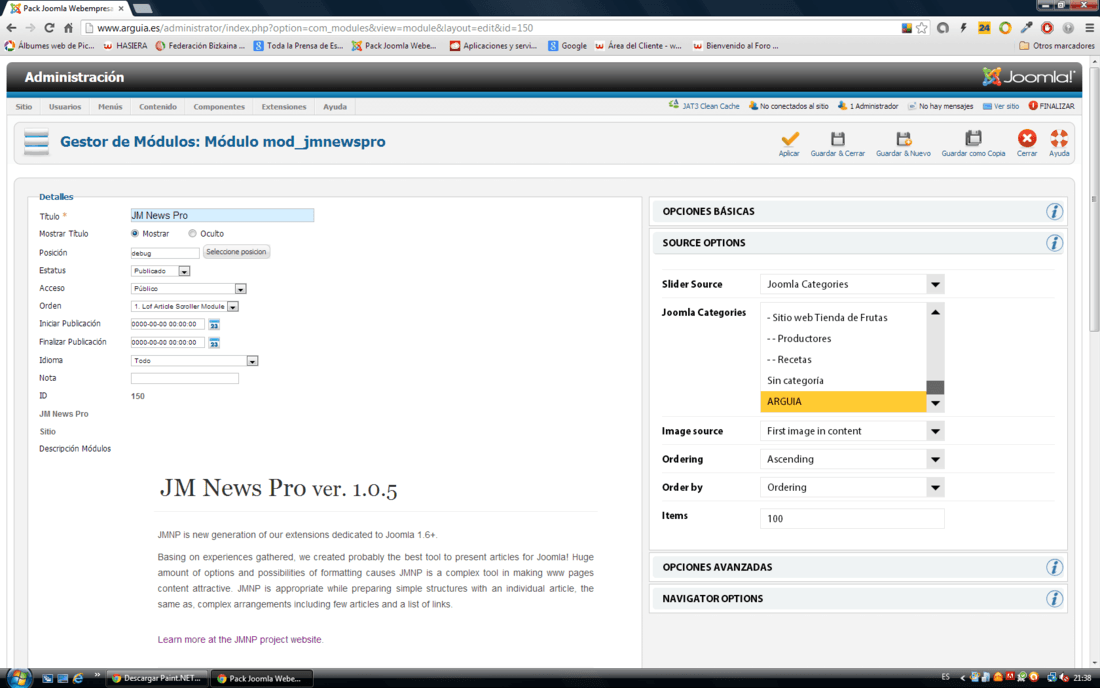Open the Image source dropdown
Image resolution: width=1100 pixels, height=688 pixels.
[x=852, y=431]
